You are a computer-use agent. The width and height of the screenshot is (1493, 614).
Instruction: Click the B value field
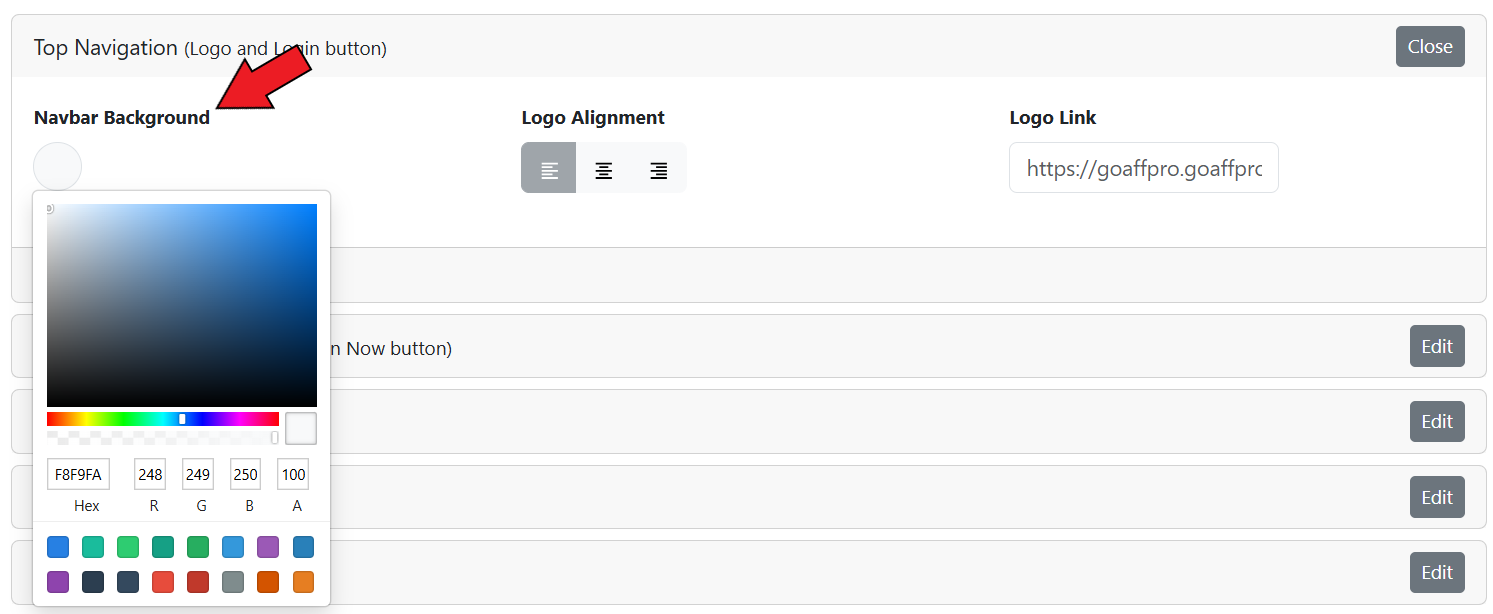[245, 474]
